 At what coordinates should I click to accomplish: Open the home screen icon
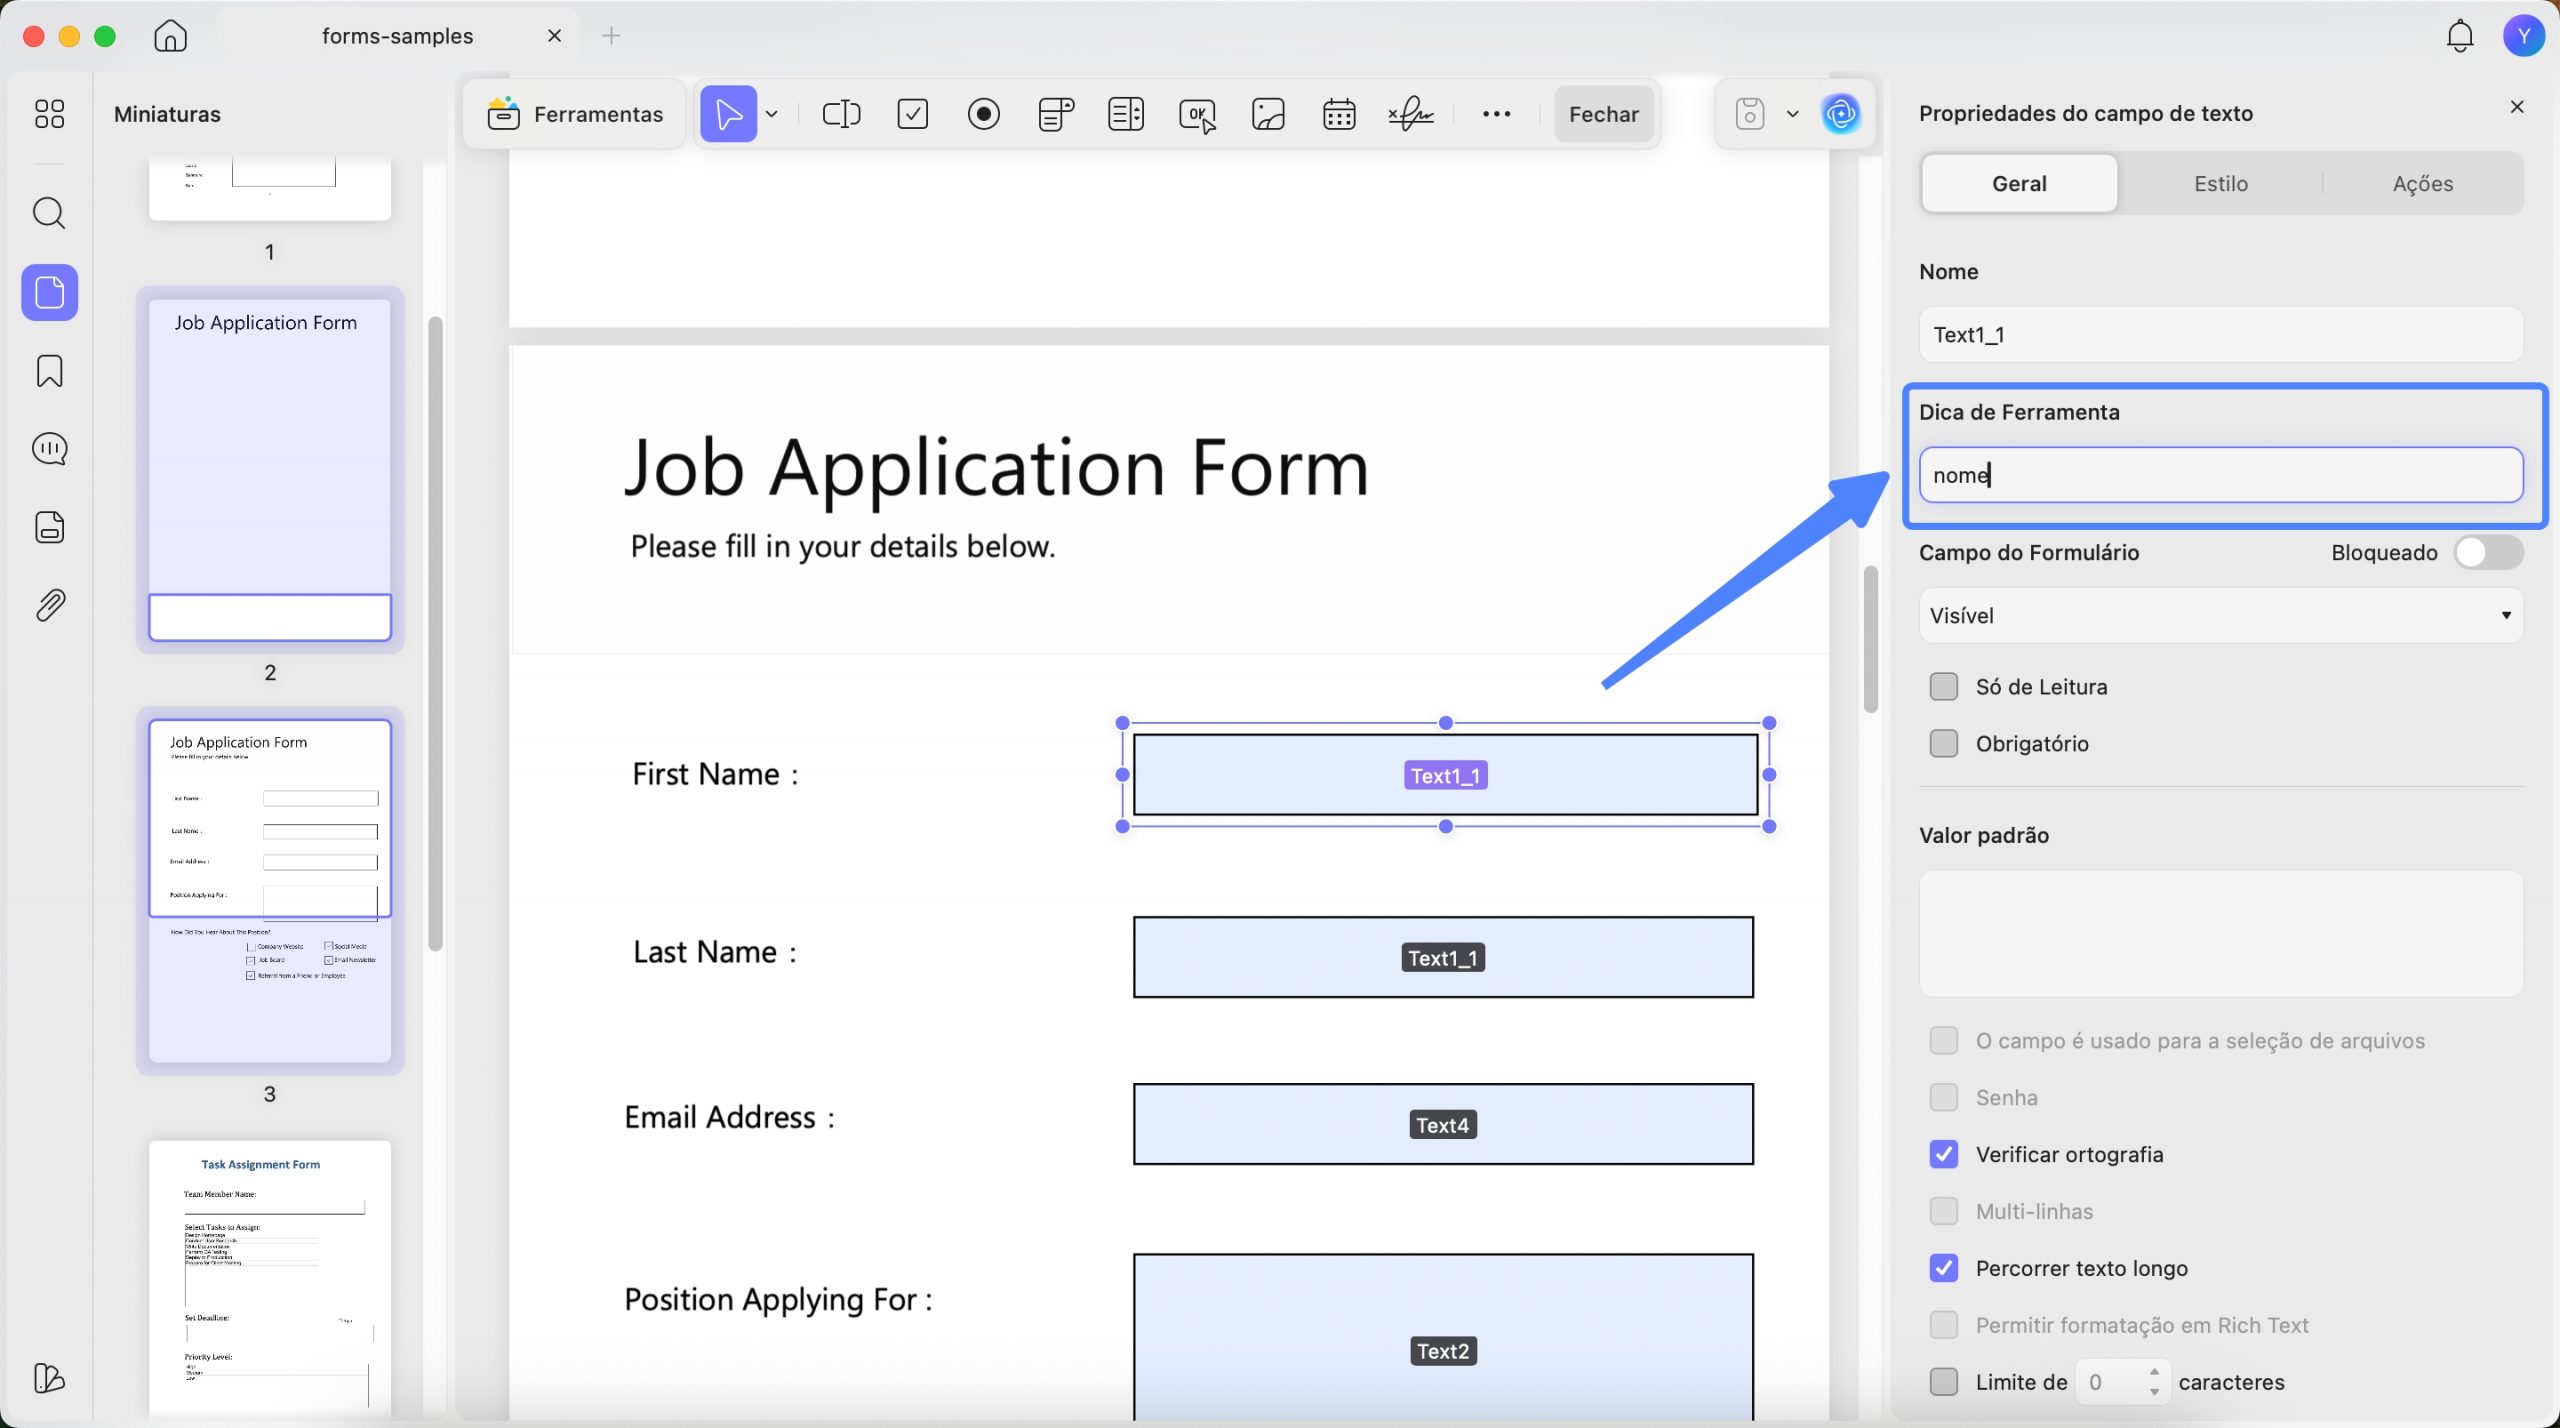tap(170, 36)
